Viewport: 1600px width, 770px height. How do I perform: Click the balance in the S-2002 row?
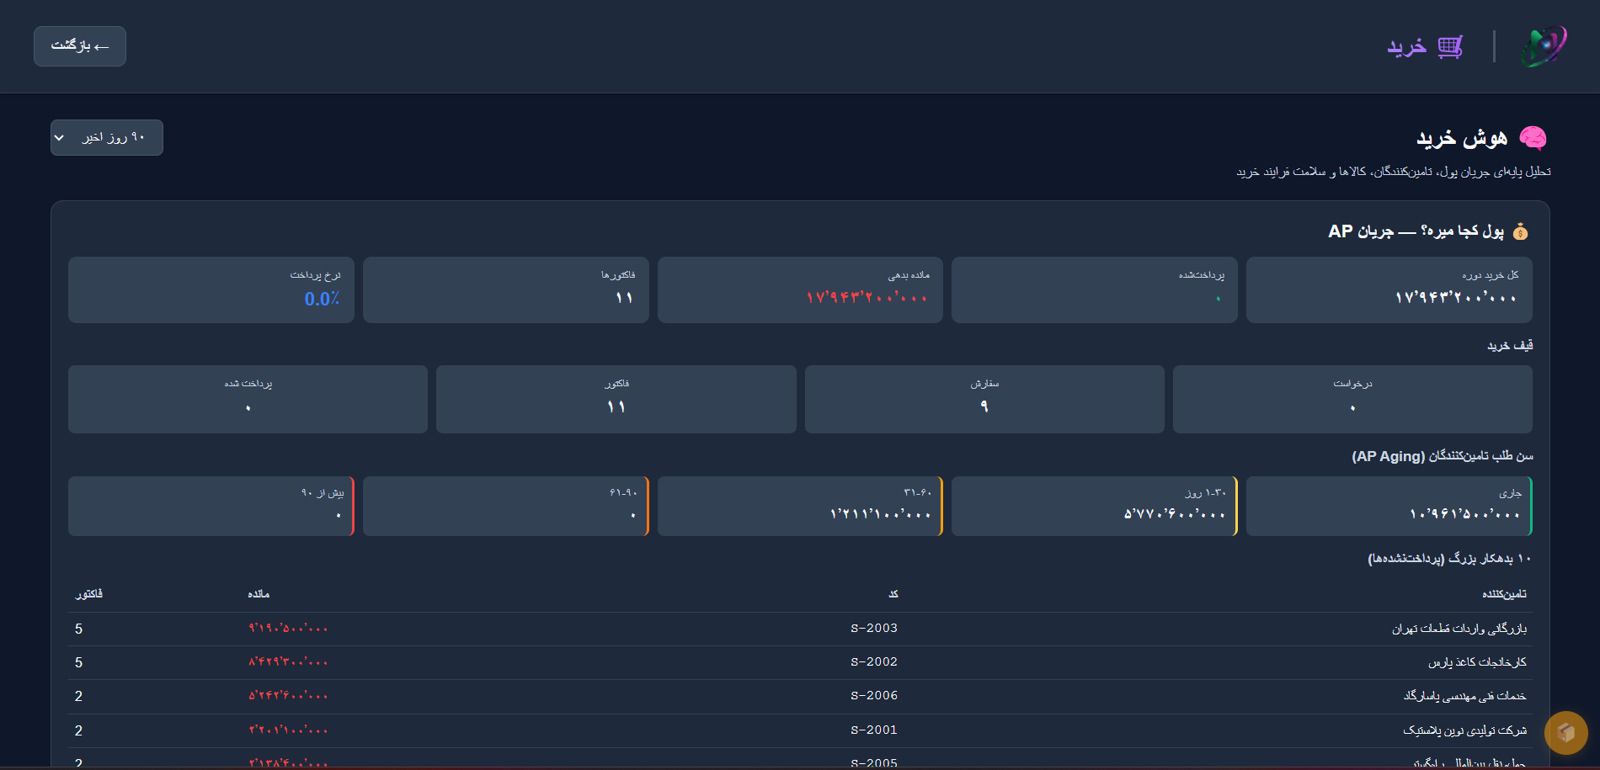[x=288, y=662]
